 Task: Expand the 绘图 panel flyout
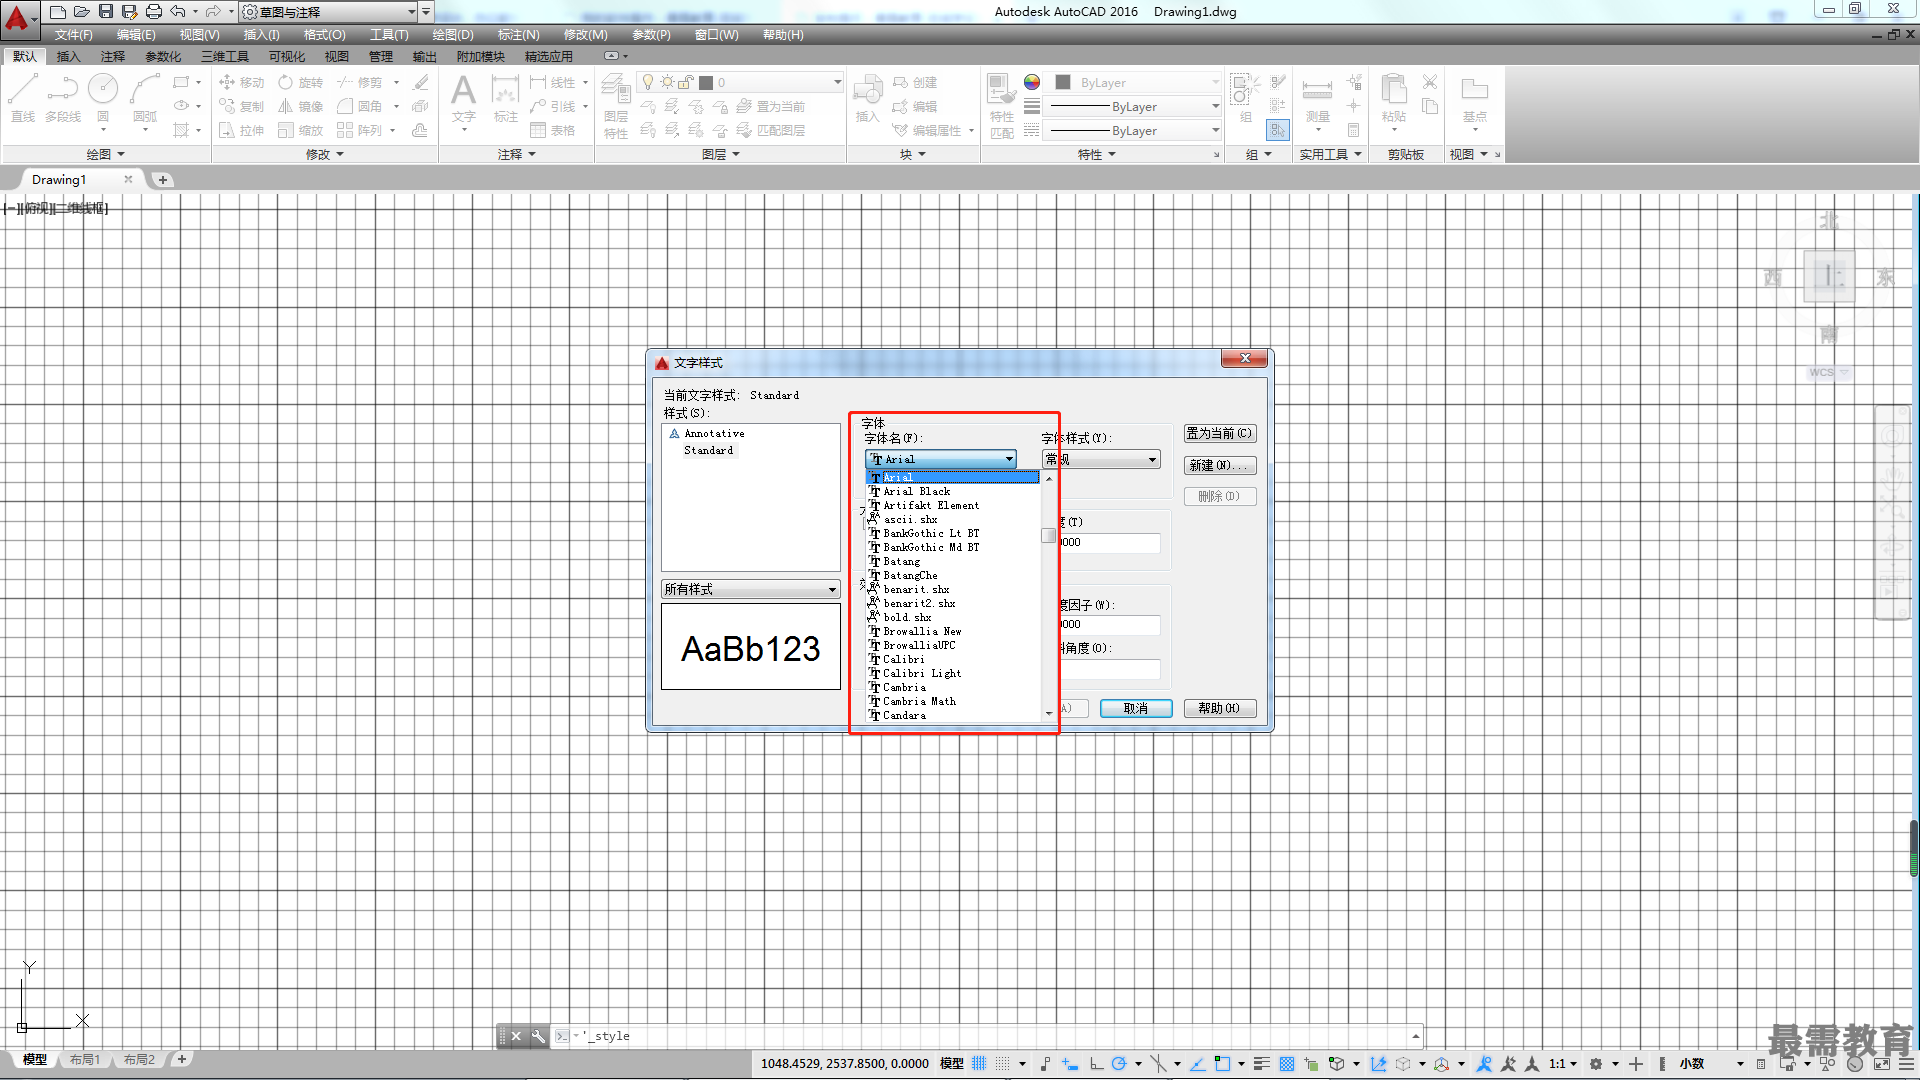pos(106,154)
